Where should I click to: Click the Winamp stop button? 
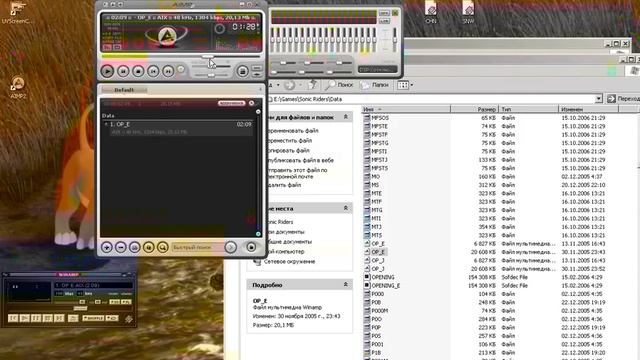click(x=47, y=318)
